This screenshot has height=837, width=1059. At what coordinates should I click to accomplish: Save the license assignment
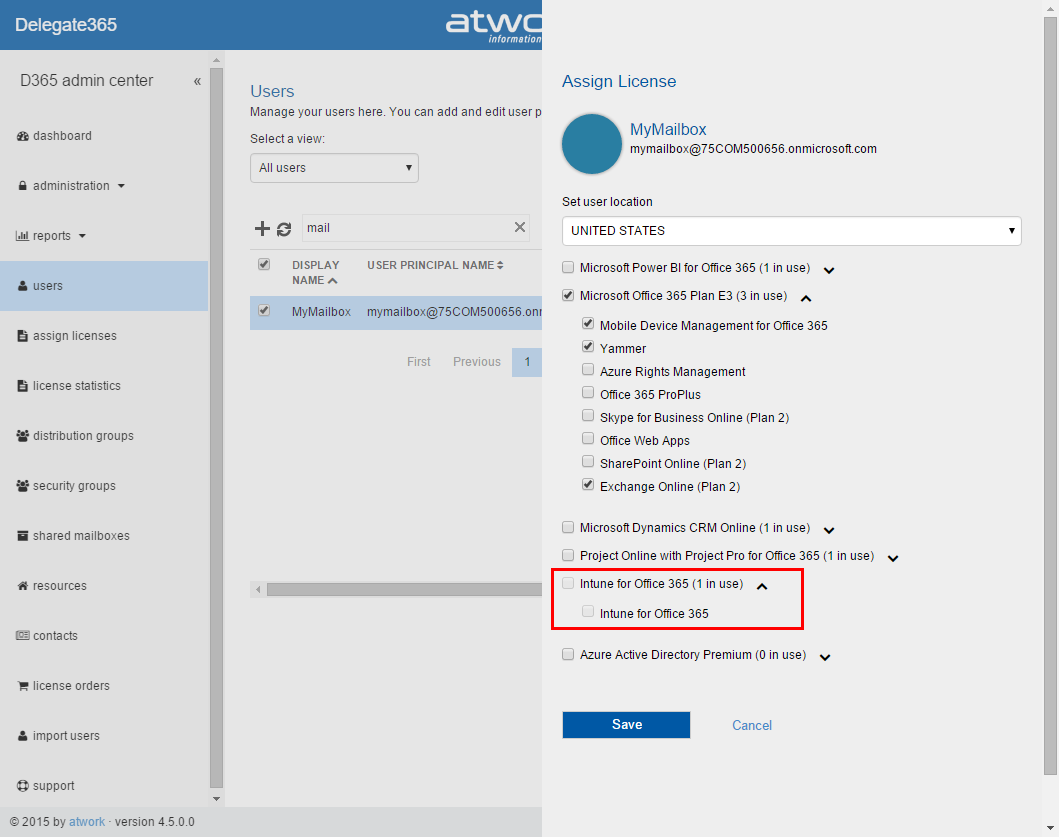tap(626, 725)
